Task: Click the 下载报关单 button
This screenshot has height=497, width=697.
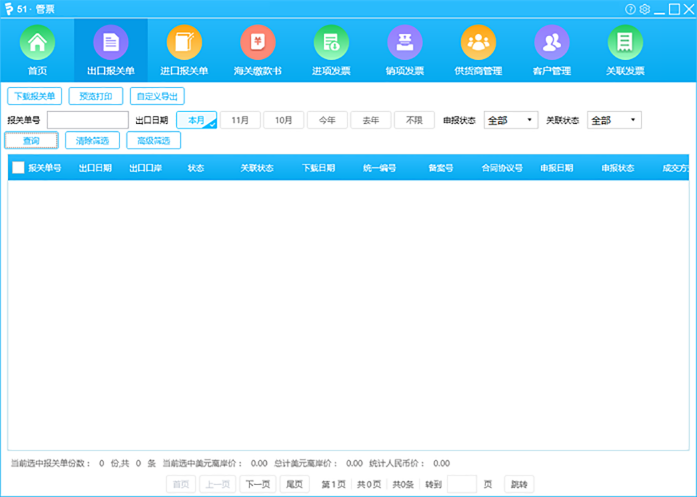Action: (34, 96)
